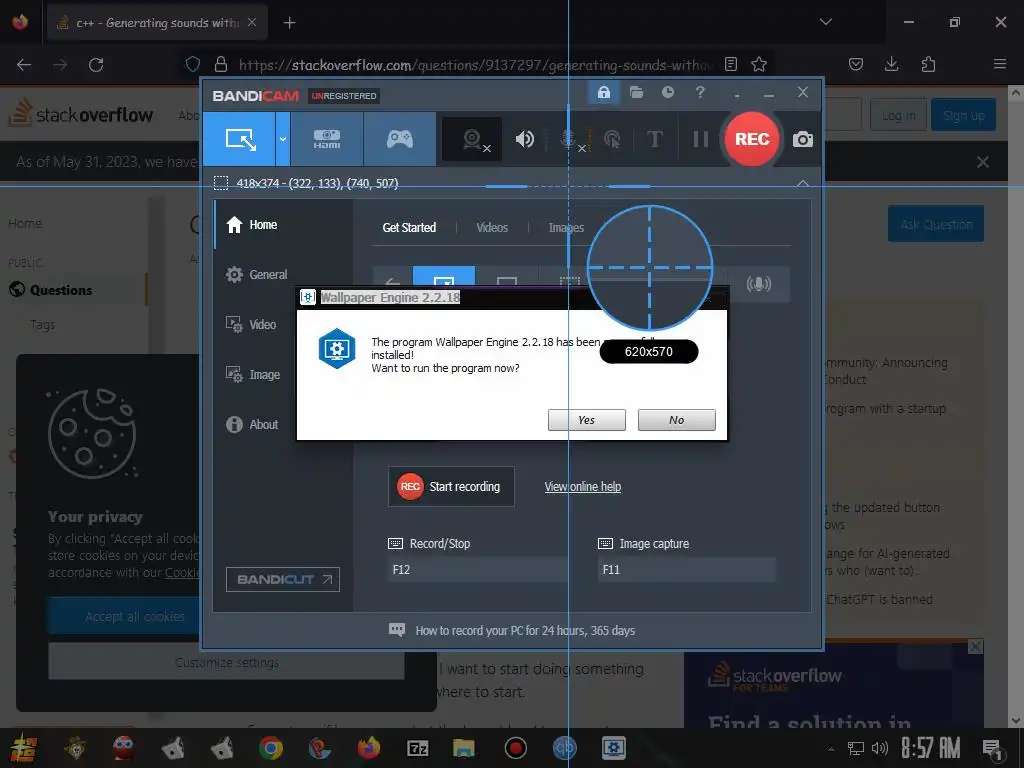Select HDMI device recording mode
This screenshot has height=768, width=1024.
point(327,139)
